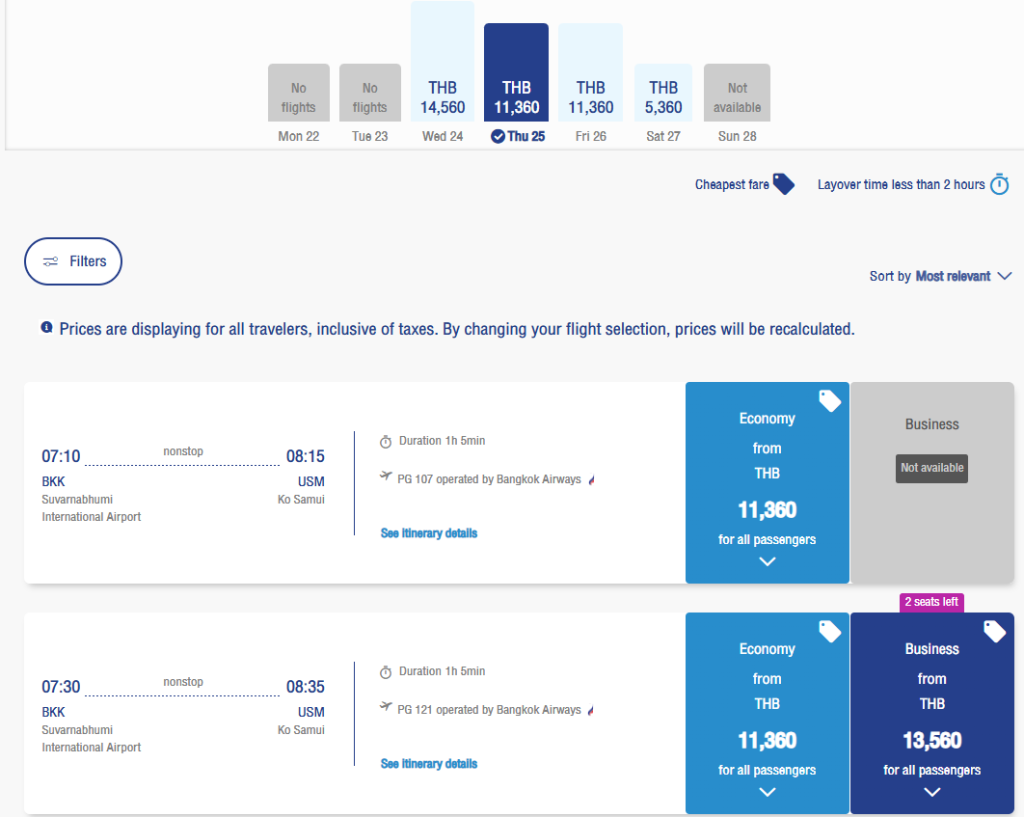Click Layover time less than 2 hours label
The image size is (1024, 817).
901,185
